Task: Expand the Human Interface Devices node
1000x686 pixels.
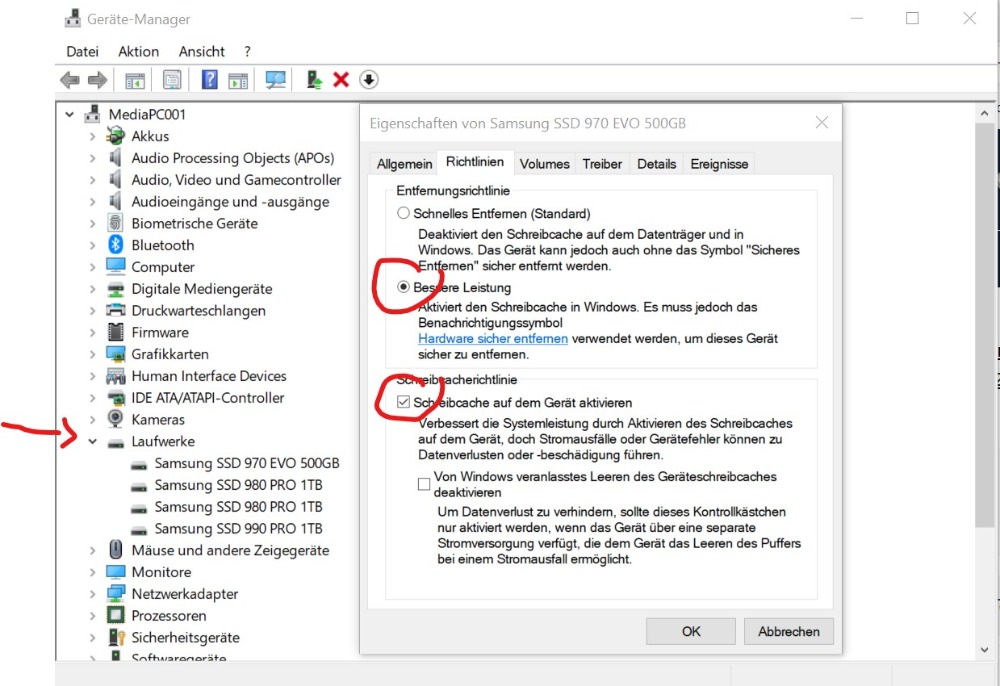Action: pyautogui.click(x=92, y=376)
